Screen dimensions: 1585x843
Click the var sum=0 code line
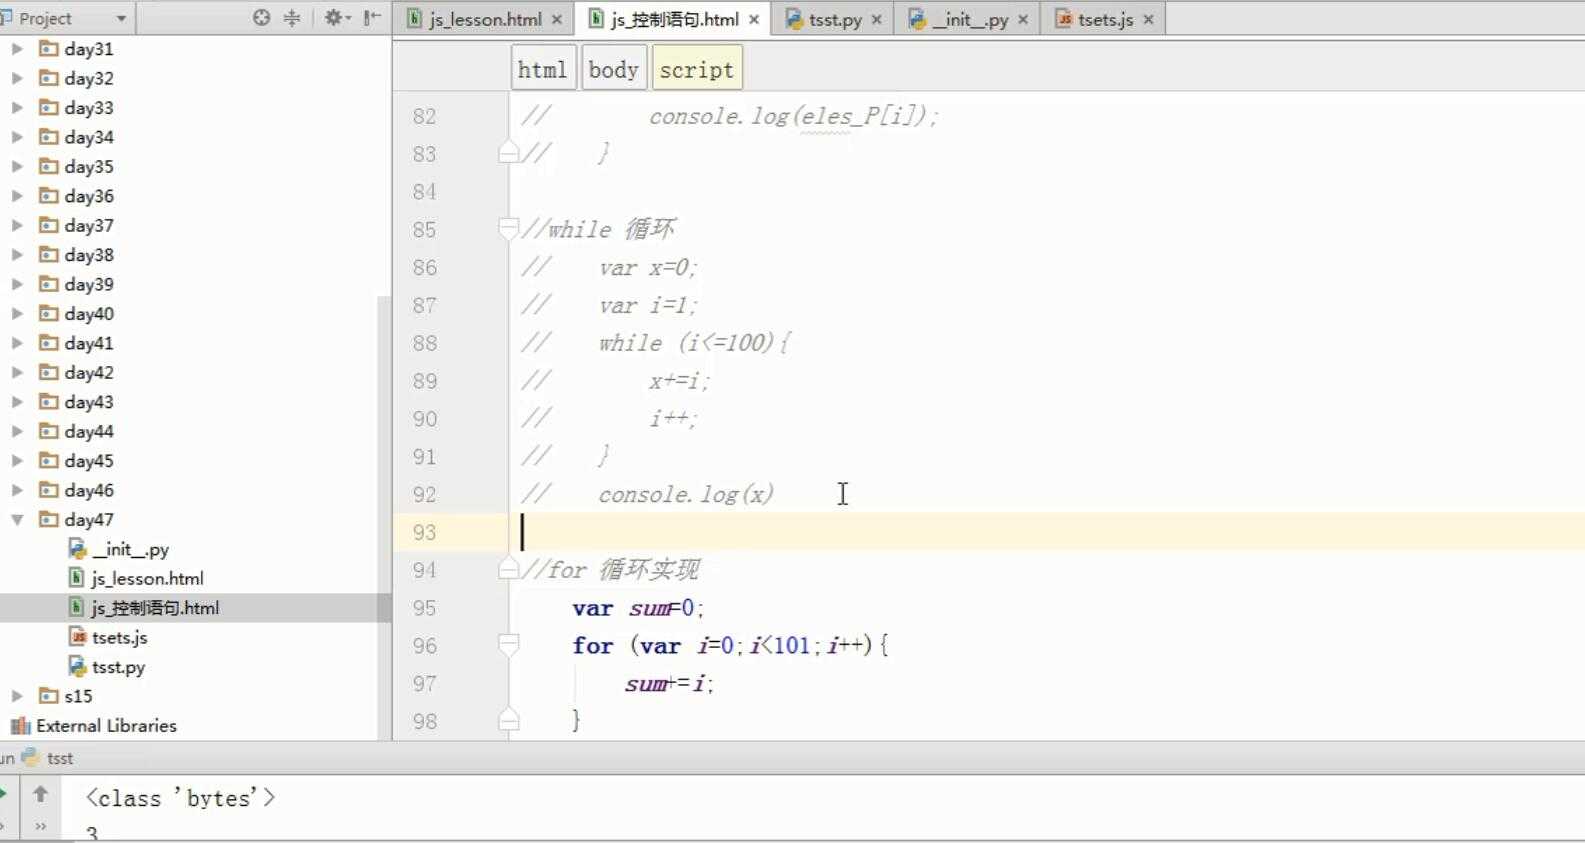coord(638,608)
